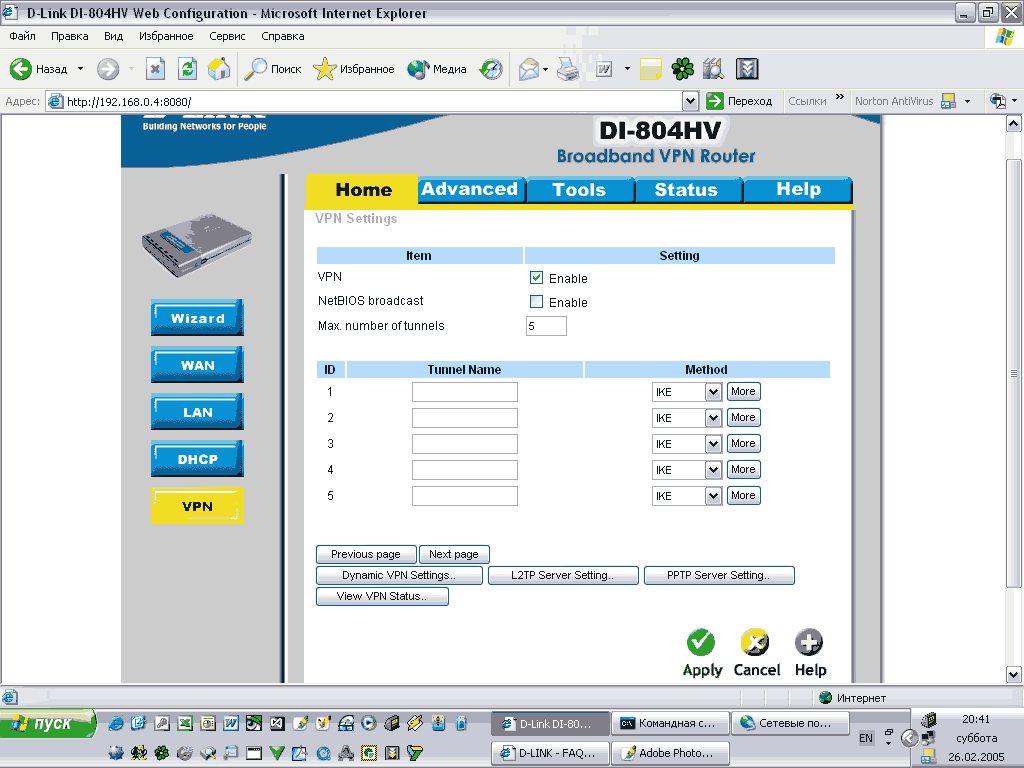Open Dynamic VPN Settings
This screenshot has width=1024, height=768.
(x=399, y=575)
